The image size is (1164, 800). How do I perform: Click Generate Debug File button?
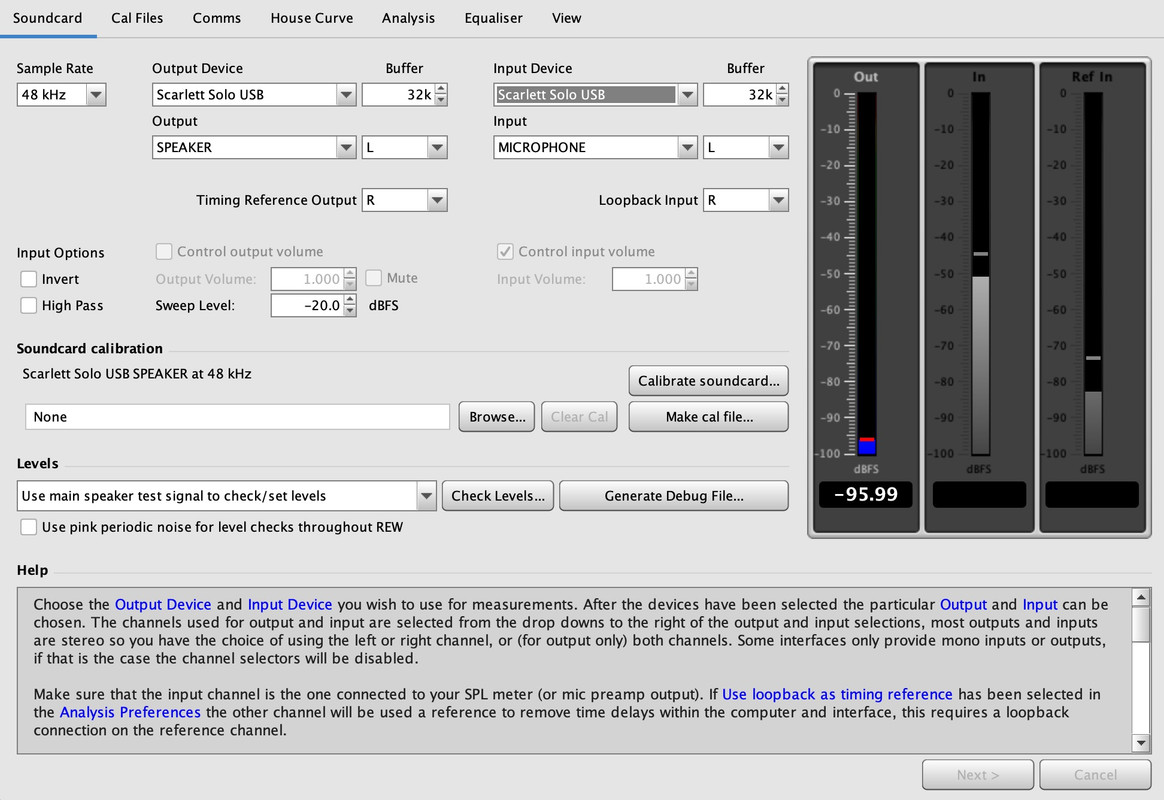coord(673,496)
